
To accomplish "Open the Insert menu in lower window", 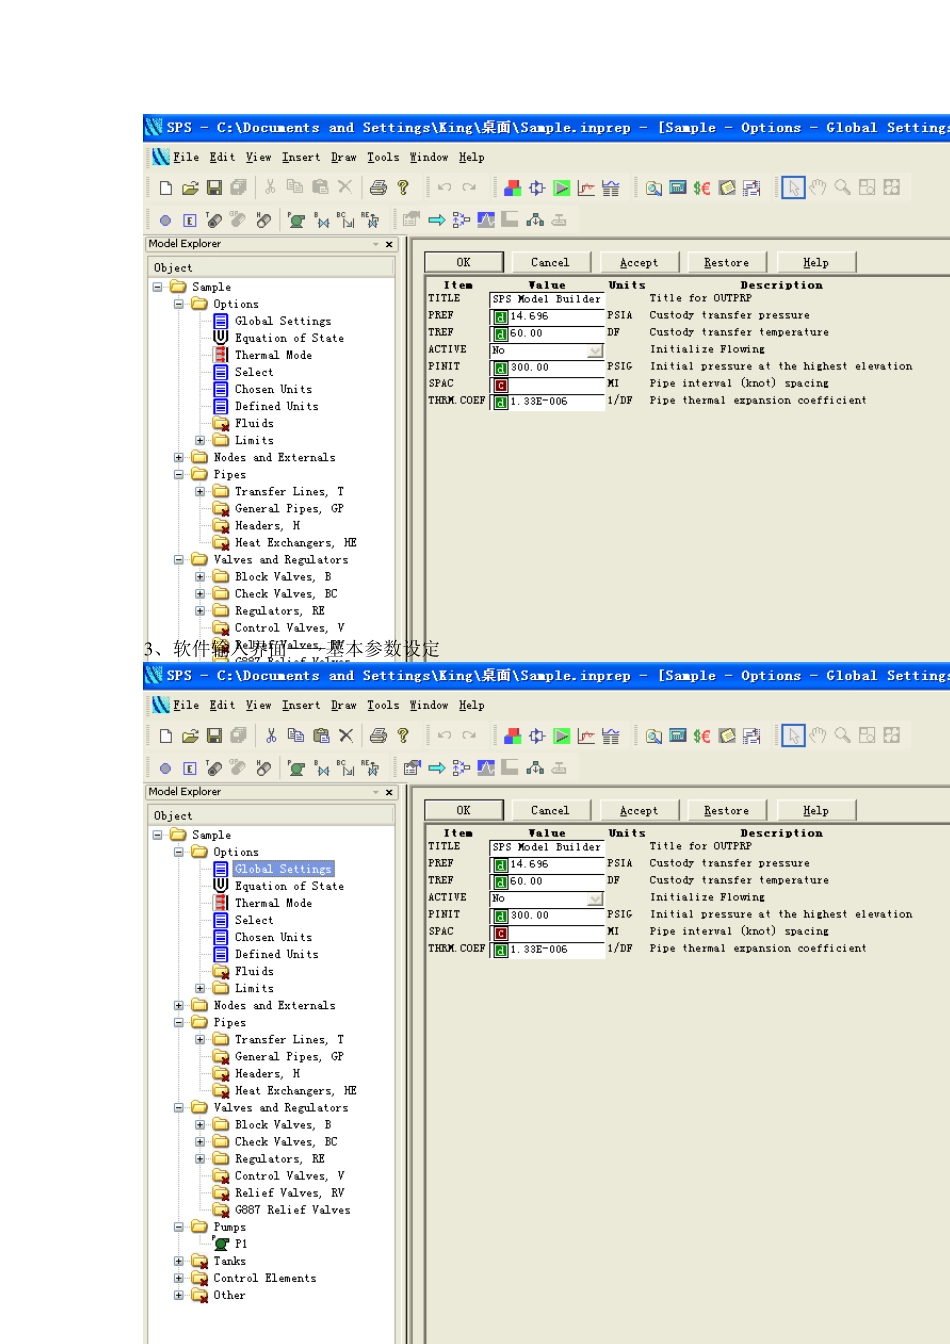I will (301, 706).
